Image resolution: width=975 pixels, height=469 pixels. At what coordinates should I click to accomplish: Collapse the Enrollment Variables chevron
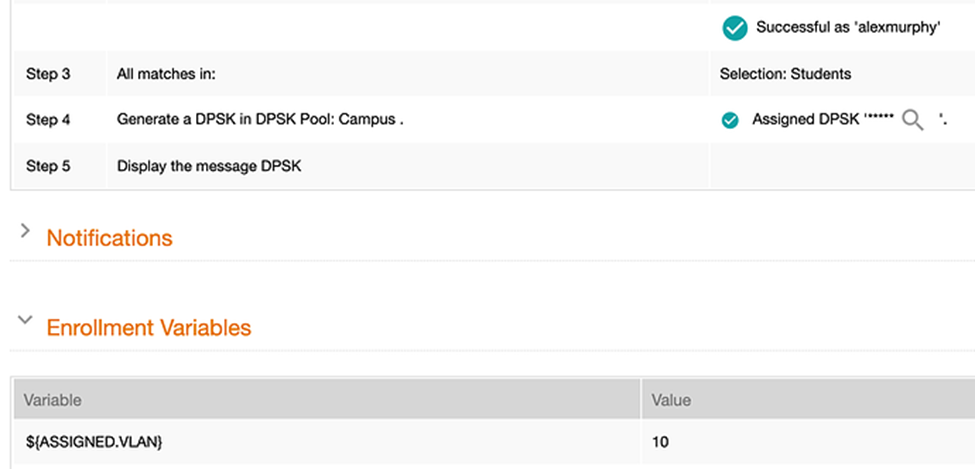(x=25, y=321)
